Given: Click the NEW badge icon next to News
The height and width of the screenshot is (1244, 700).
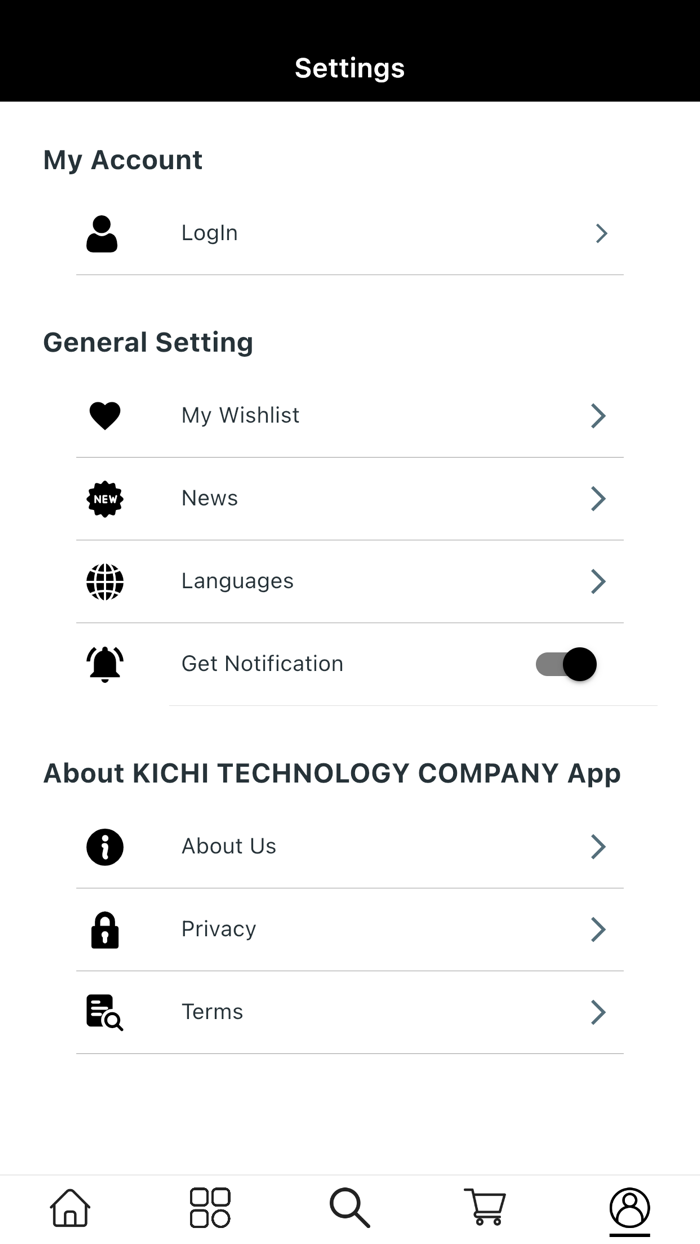Looking at the screenshot, I should [104, 498].
